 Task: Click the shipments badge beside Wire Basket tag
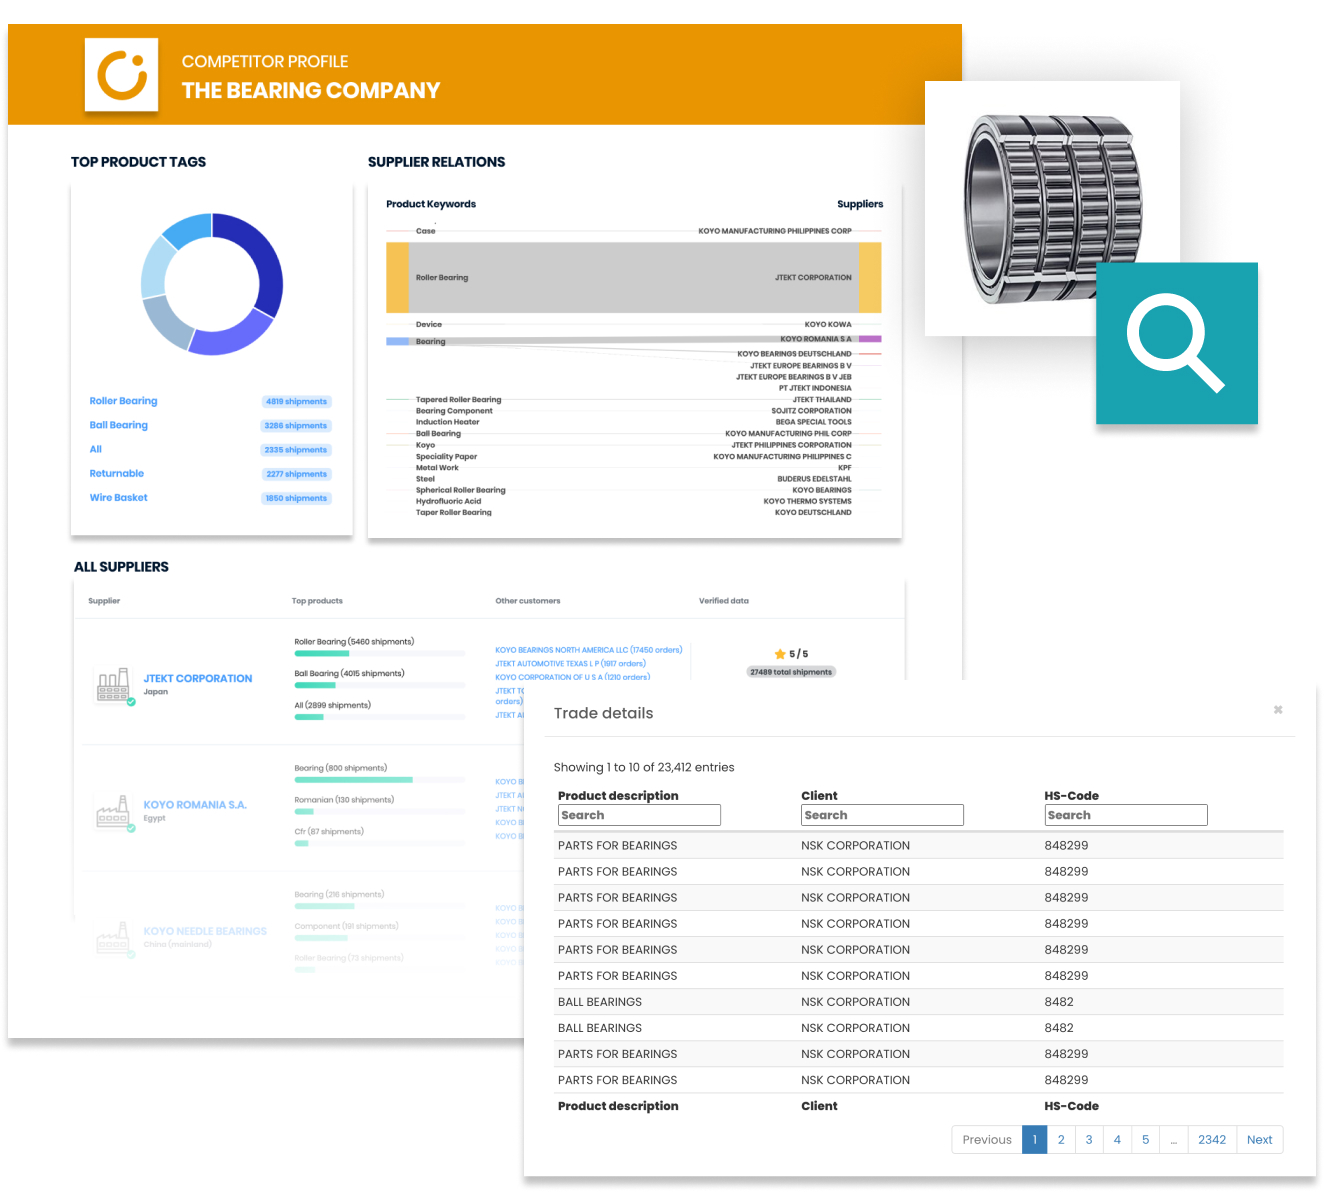click(x=296, y=498)
